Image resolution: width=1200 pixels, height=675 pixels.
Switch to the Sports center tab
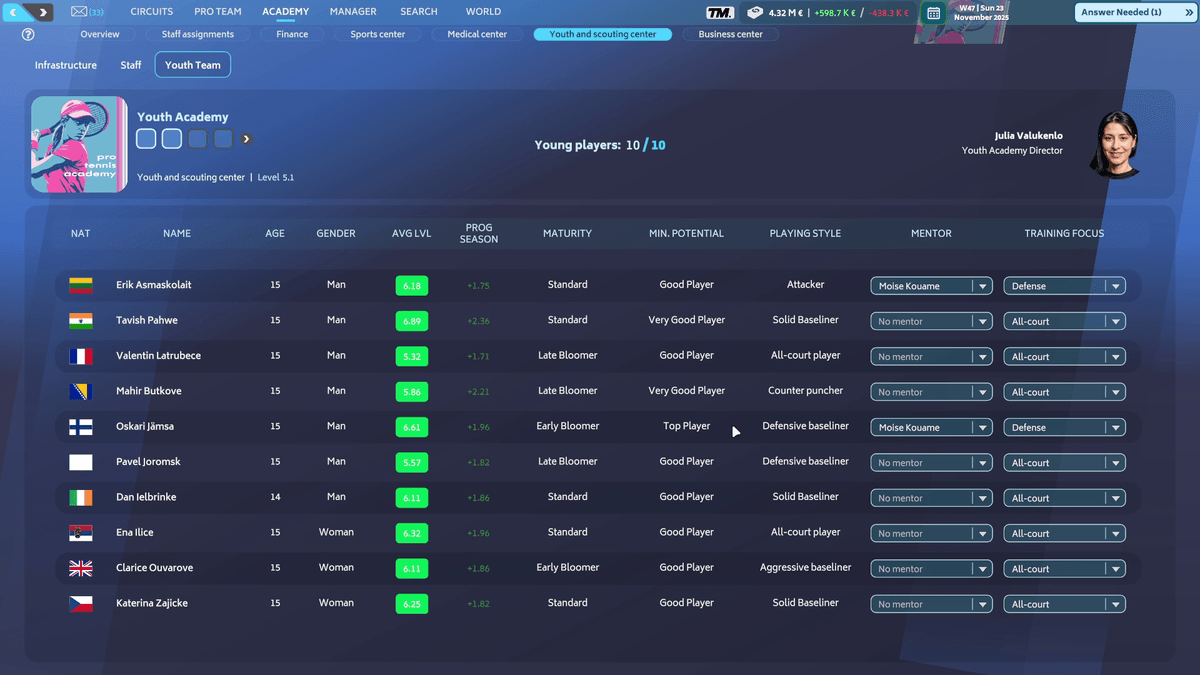click(377, 34)
